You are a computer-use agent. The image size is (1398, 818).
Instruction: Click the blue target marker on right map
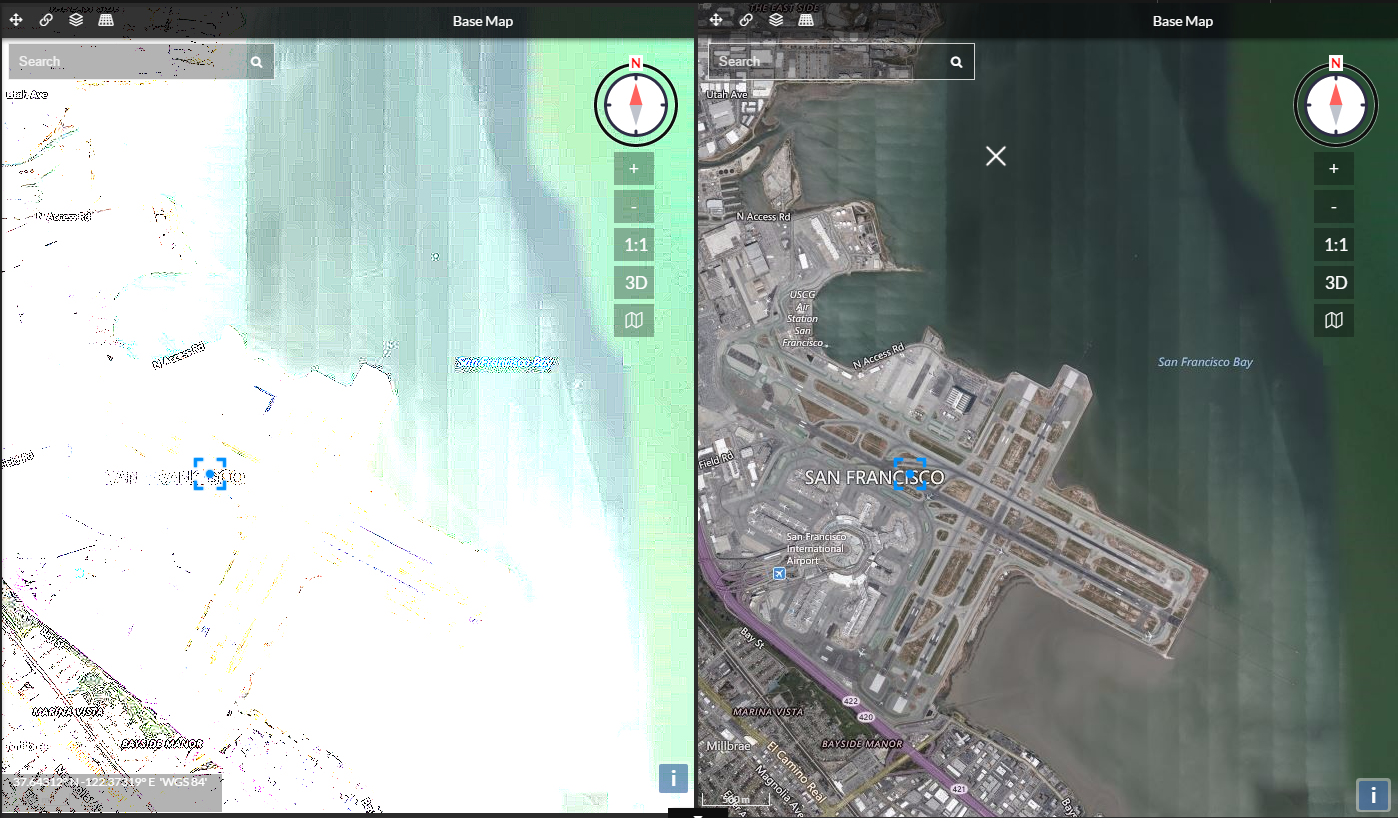pos(910,474)
